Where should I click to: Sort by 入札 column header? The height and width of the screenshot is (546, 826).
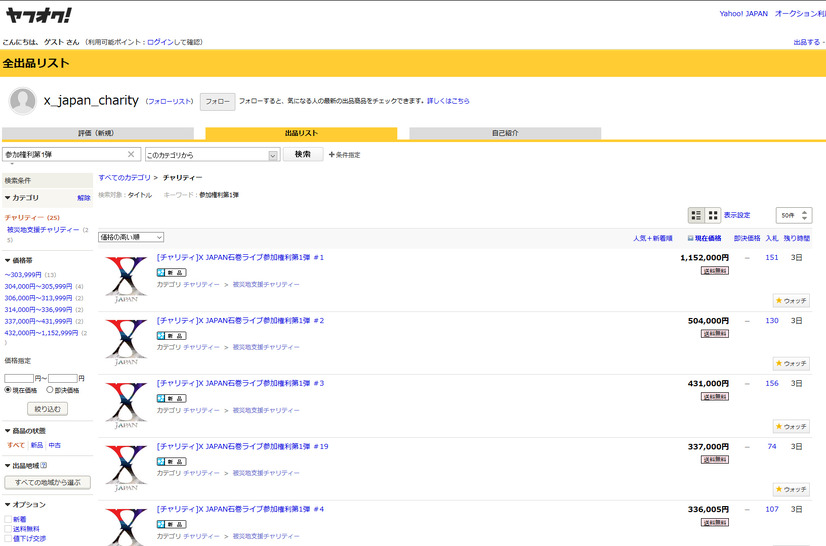click(772, 238)
